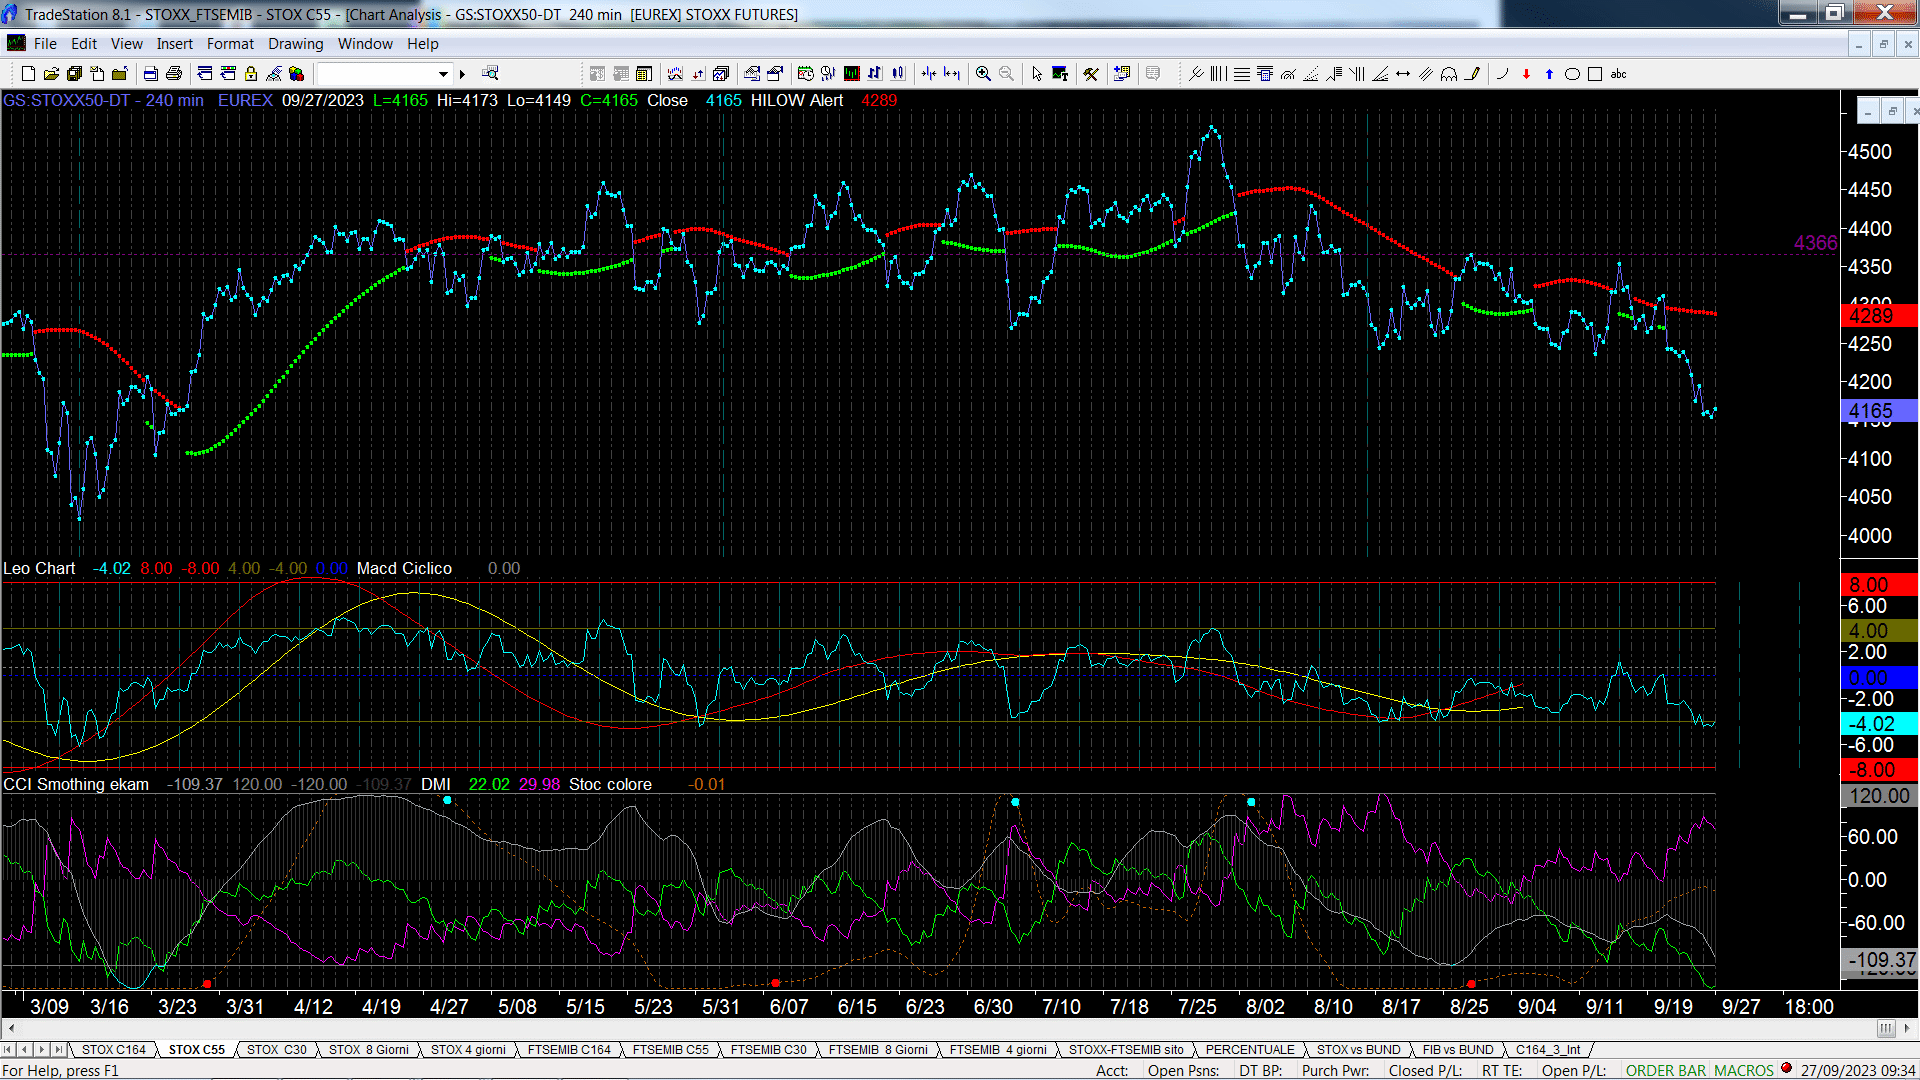Click the Zoom Out magnifier icon

[x=1006, y=74]
